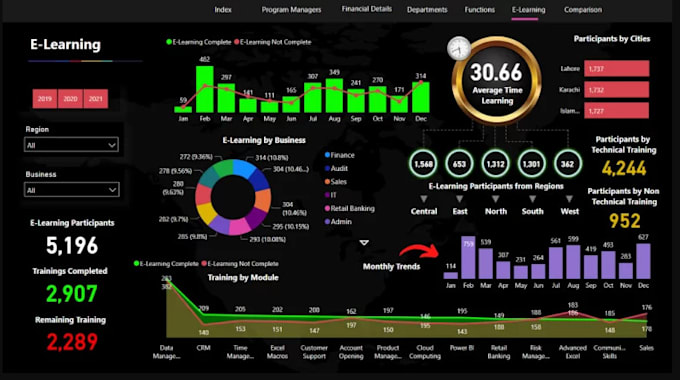Viewport: 680px width, 380px height.
Task: Select the Islamabad bar 1,727
Action: tap(616, 111)
